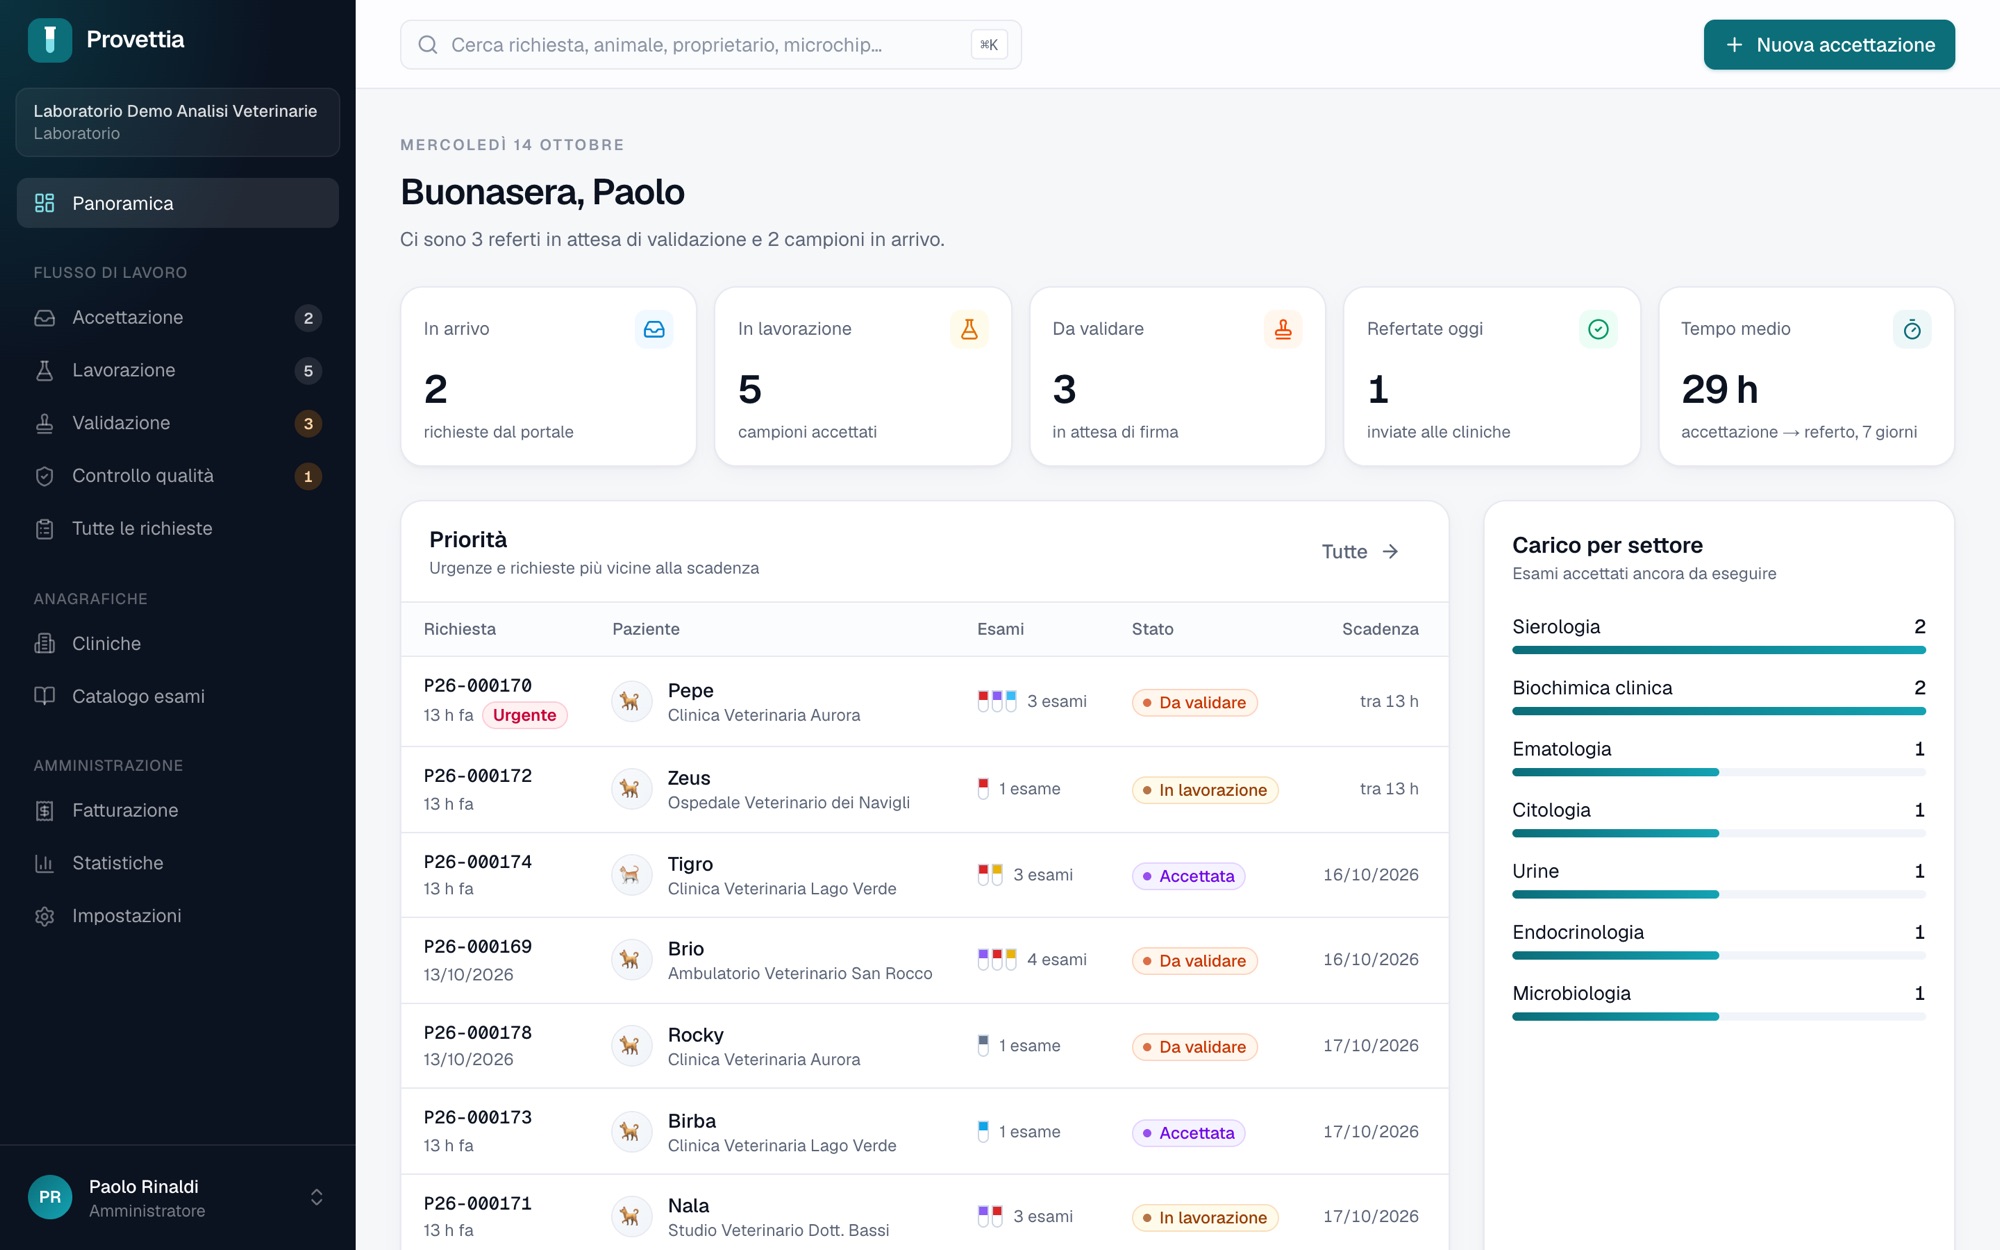Click the Urgente badge on P26-000170
Viewport: 2000px width, 1250px height.
point(524,715)
